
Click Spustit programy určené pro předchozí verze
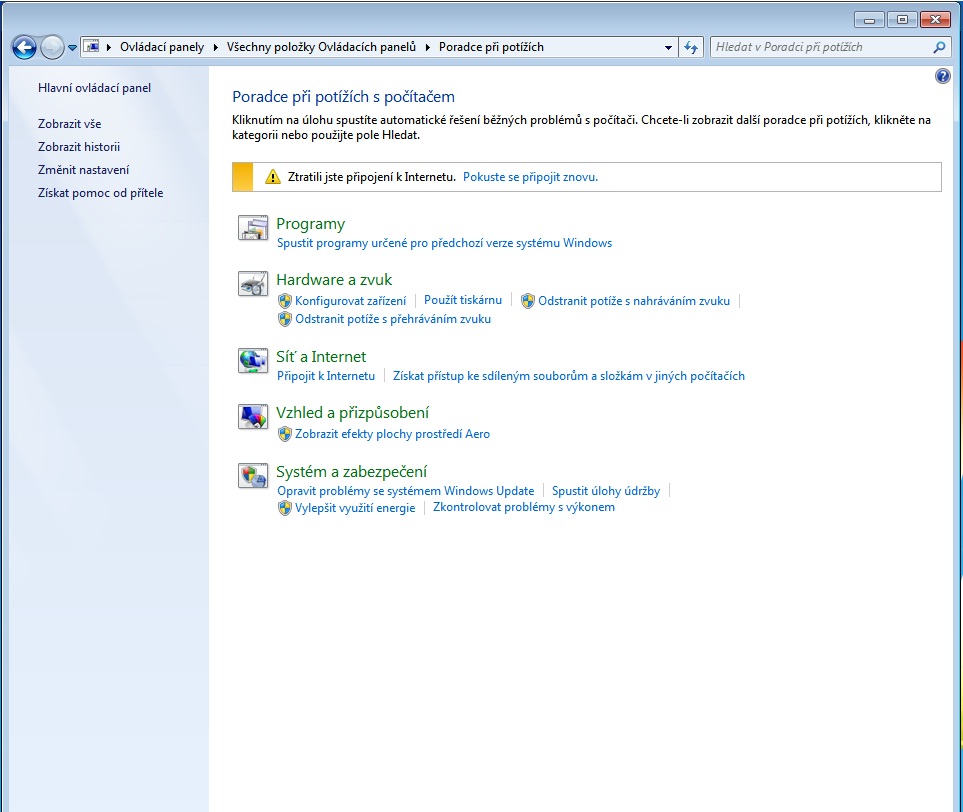[445, 243]
